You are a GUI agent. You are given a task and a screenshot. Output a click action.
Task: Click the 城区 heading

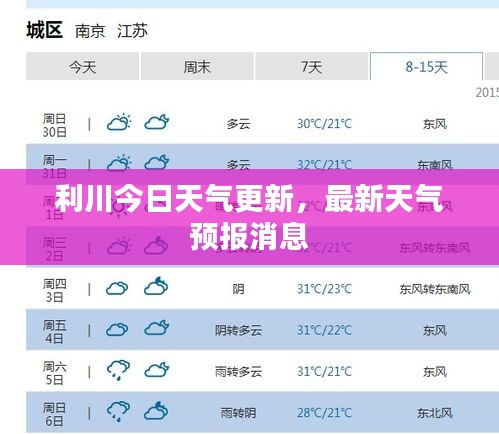45,30
